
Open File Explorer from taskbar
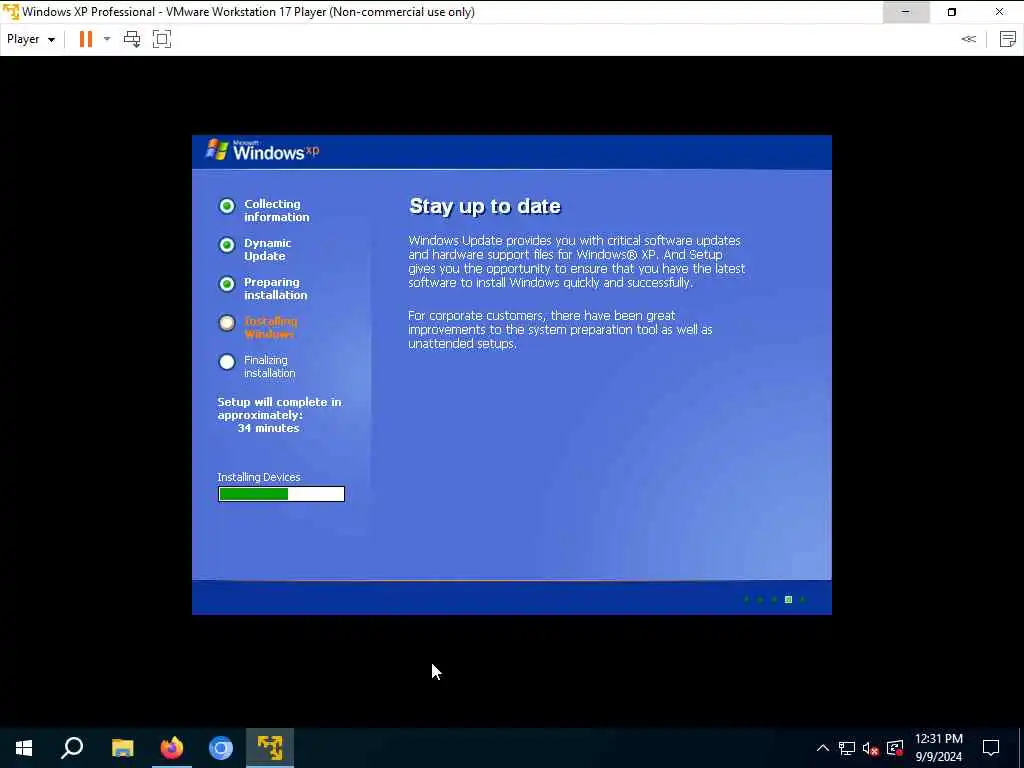[123, 748]
